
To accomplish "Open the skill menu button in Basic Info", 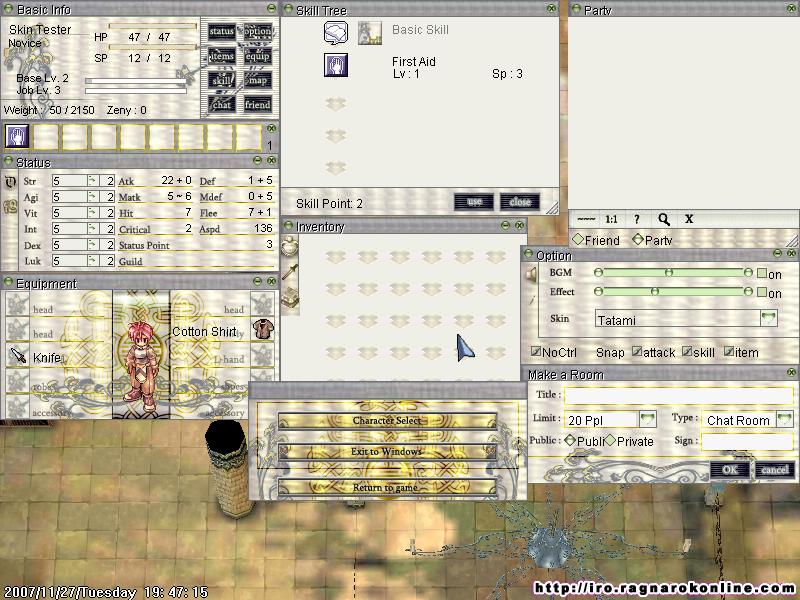I will pos(221,81).
